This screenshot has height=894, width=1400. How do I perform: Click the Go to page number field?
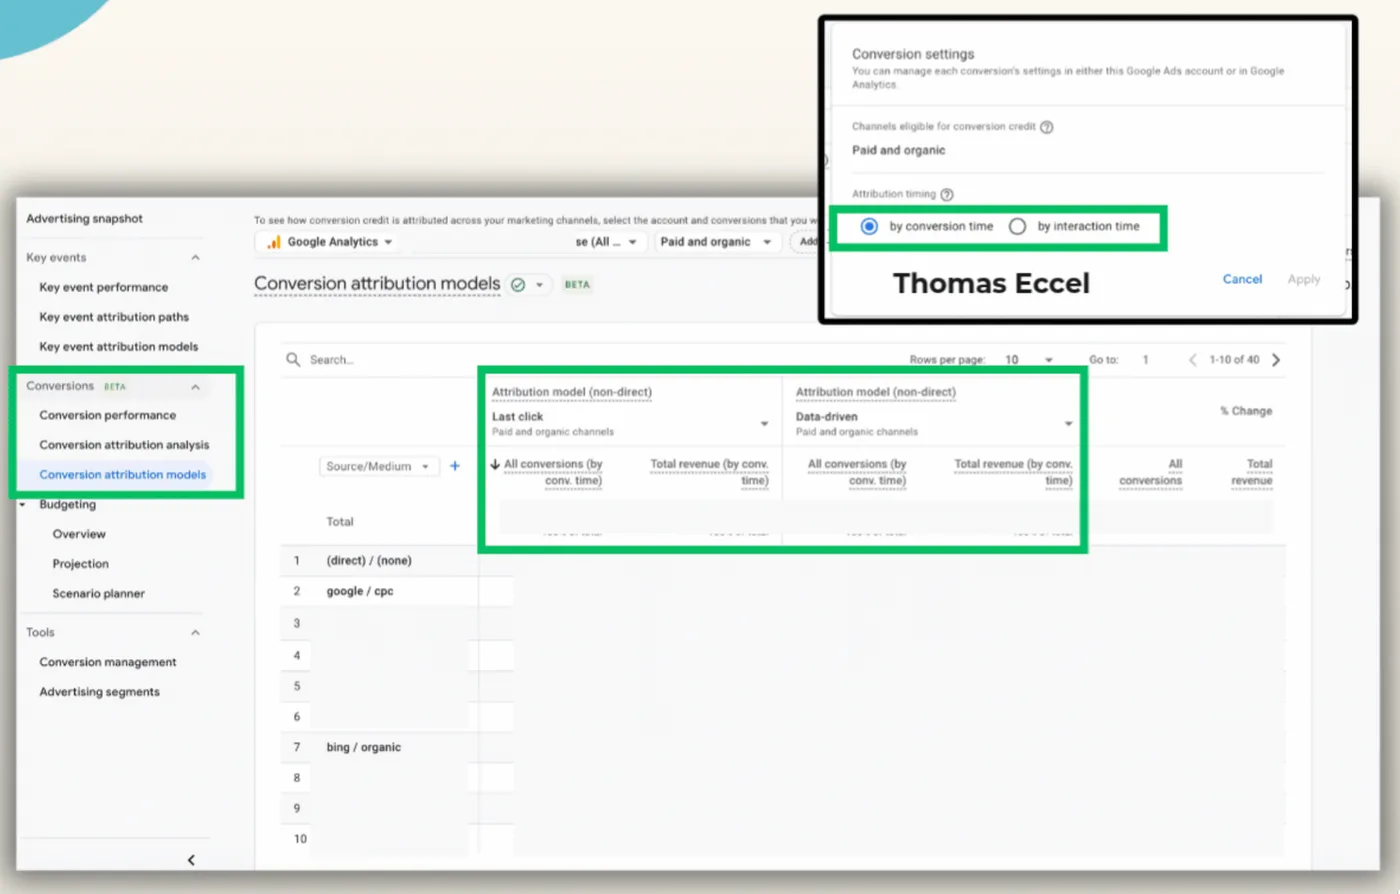tap(1146, 360)
